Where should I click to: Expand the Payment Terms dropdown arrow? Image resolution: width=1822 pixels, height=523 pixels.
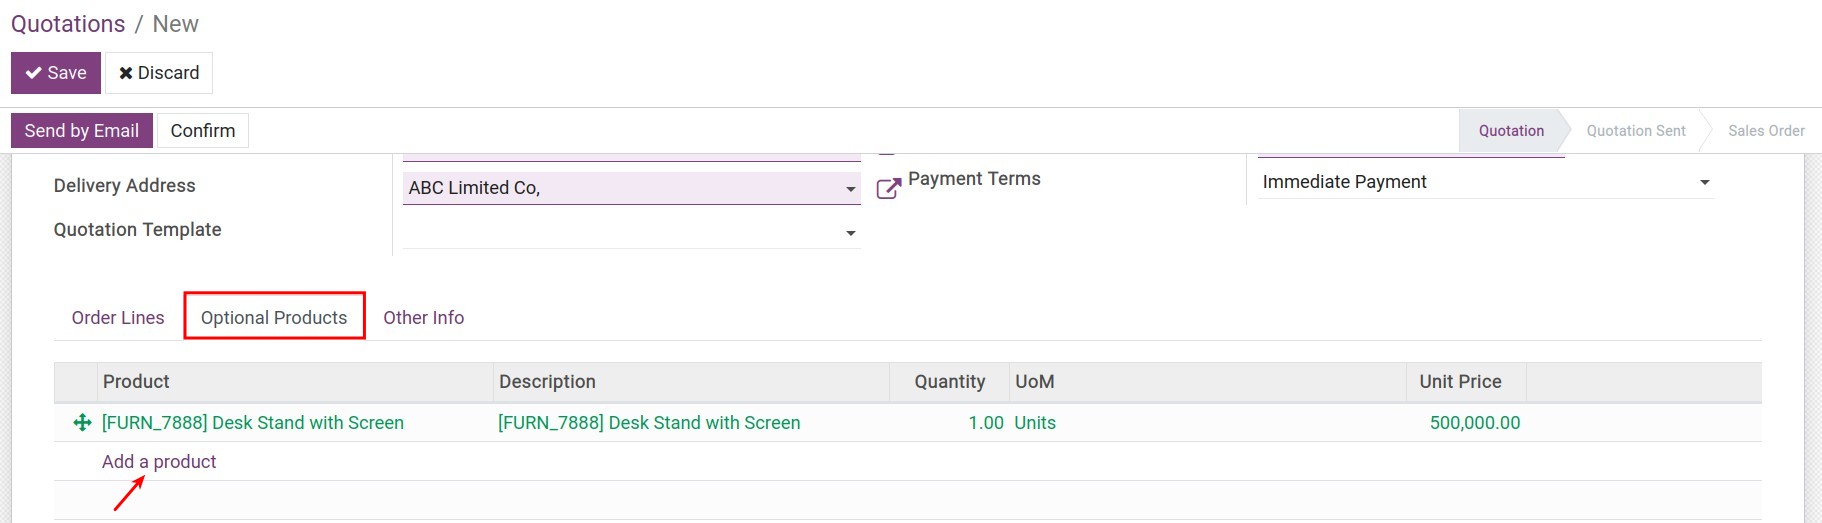pos(1705,183)
